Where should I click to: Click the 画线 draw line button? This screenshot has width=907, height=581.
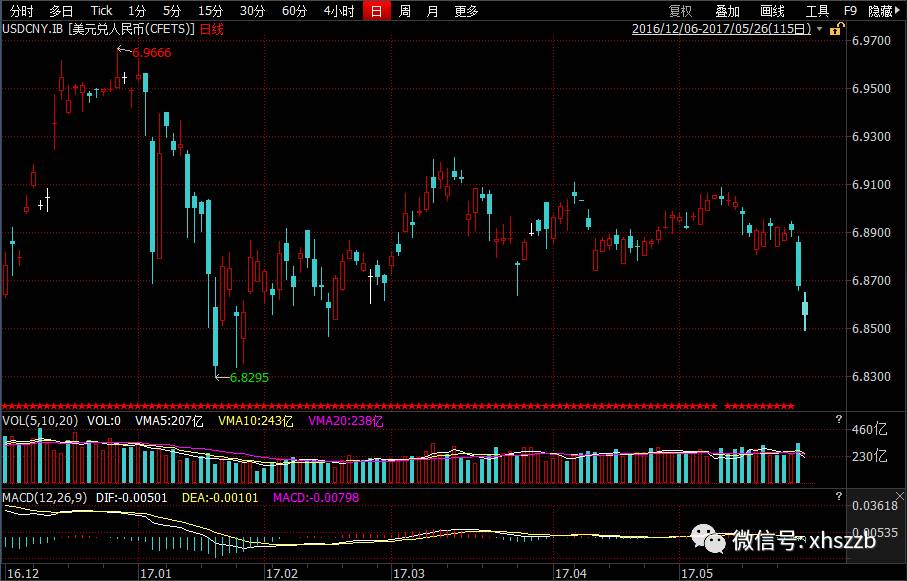click(772, 11)
